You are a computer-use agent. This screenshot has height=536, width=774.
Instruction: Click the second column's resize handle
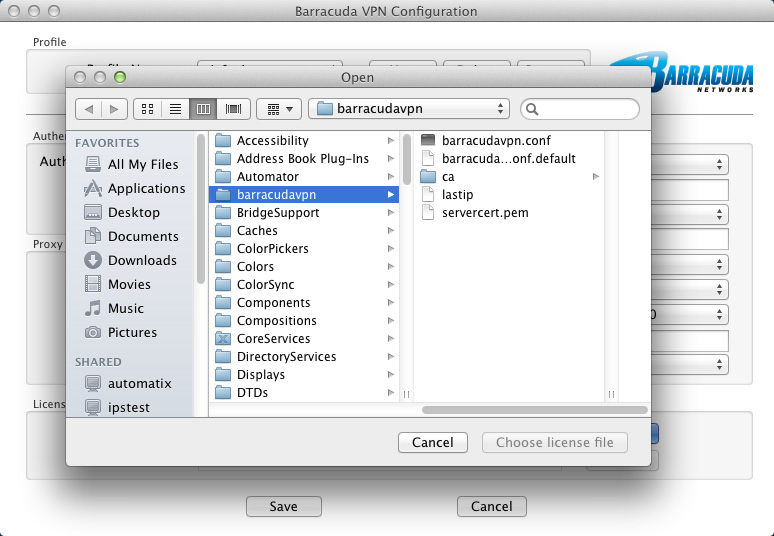point(612,394)
